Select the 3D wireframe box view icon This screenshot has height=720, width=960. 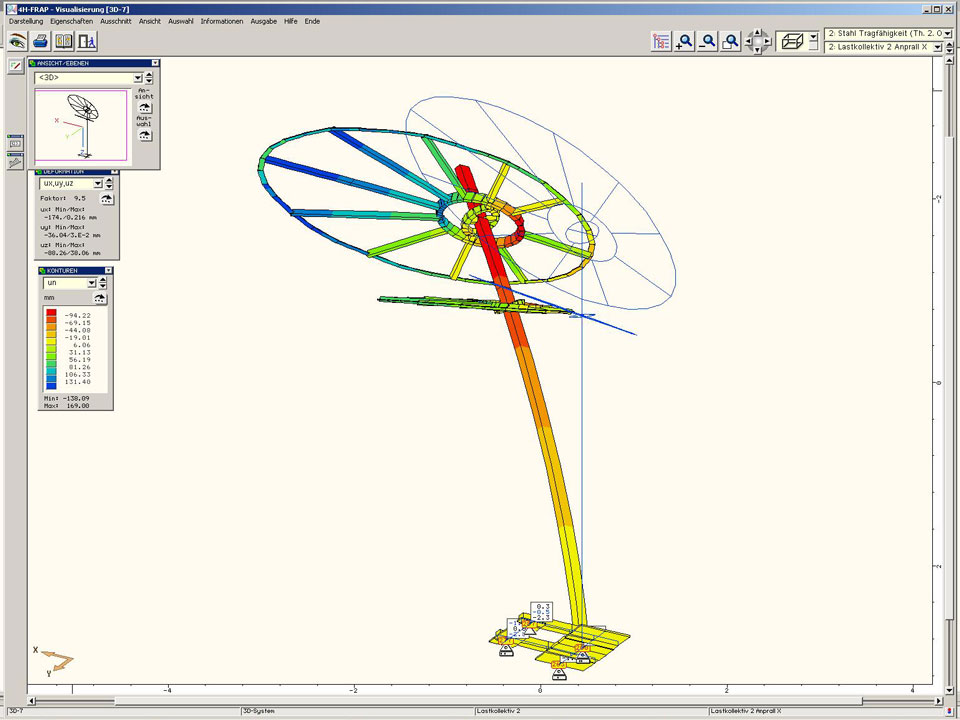(791, 41)
